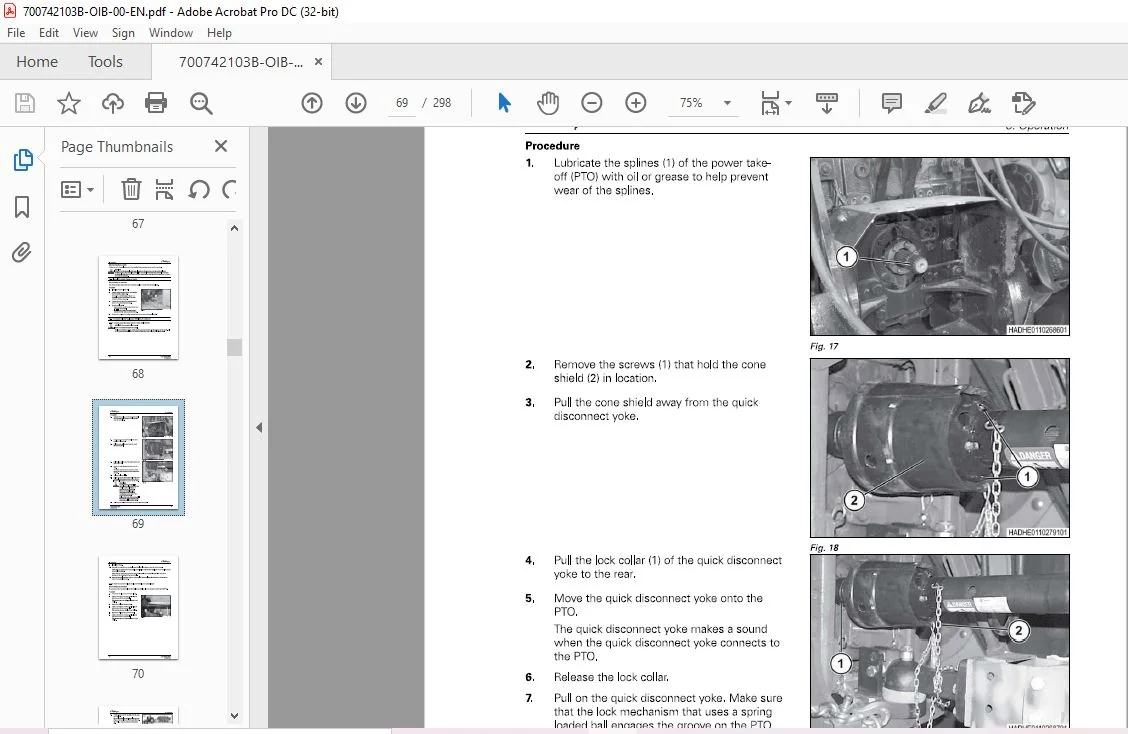
Task: Click the Save file icon
Action: click(25, 103)
